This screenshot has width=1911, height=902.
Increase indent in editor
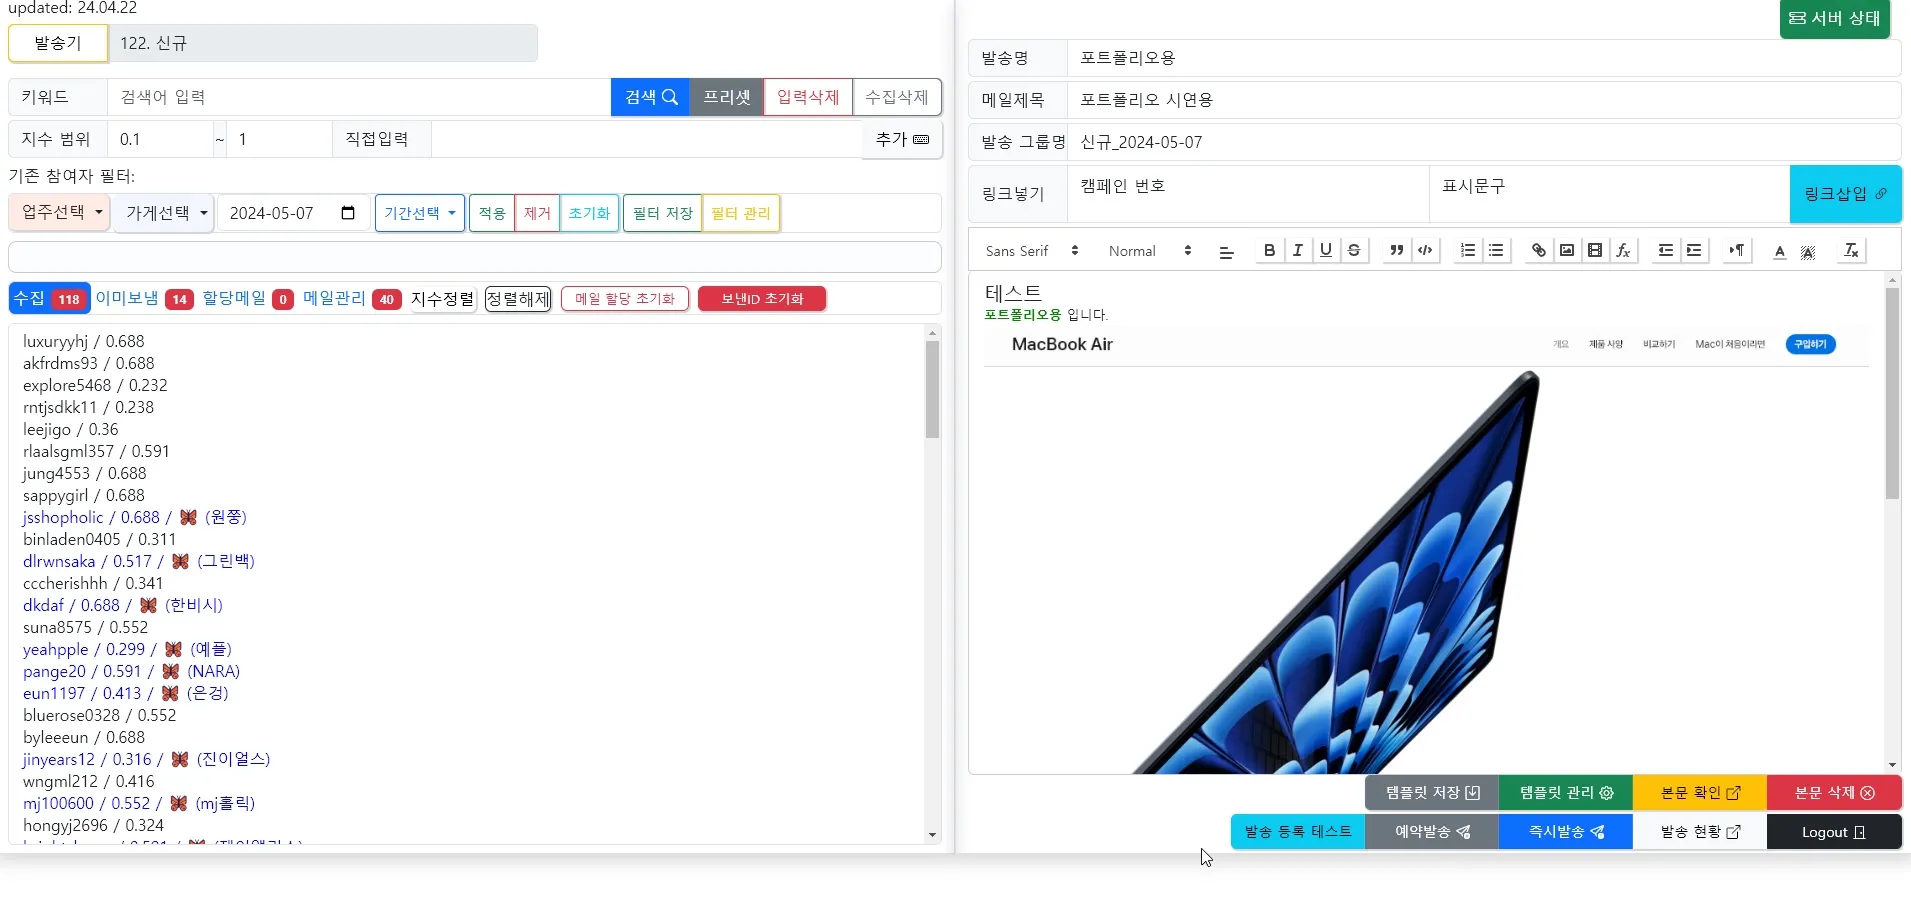coord(1694,251)
